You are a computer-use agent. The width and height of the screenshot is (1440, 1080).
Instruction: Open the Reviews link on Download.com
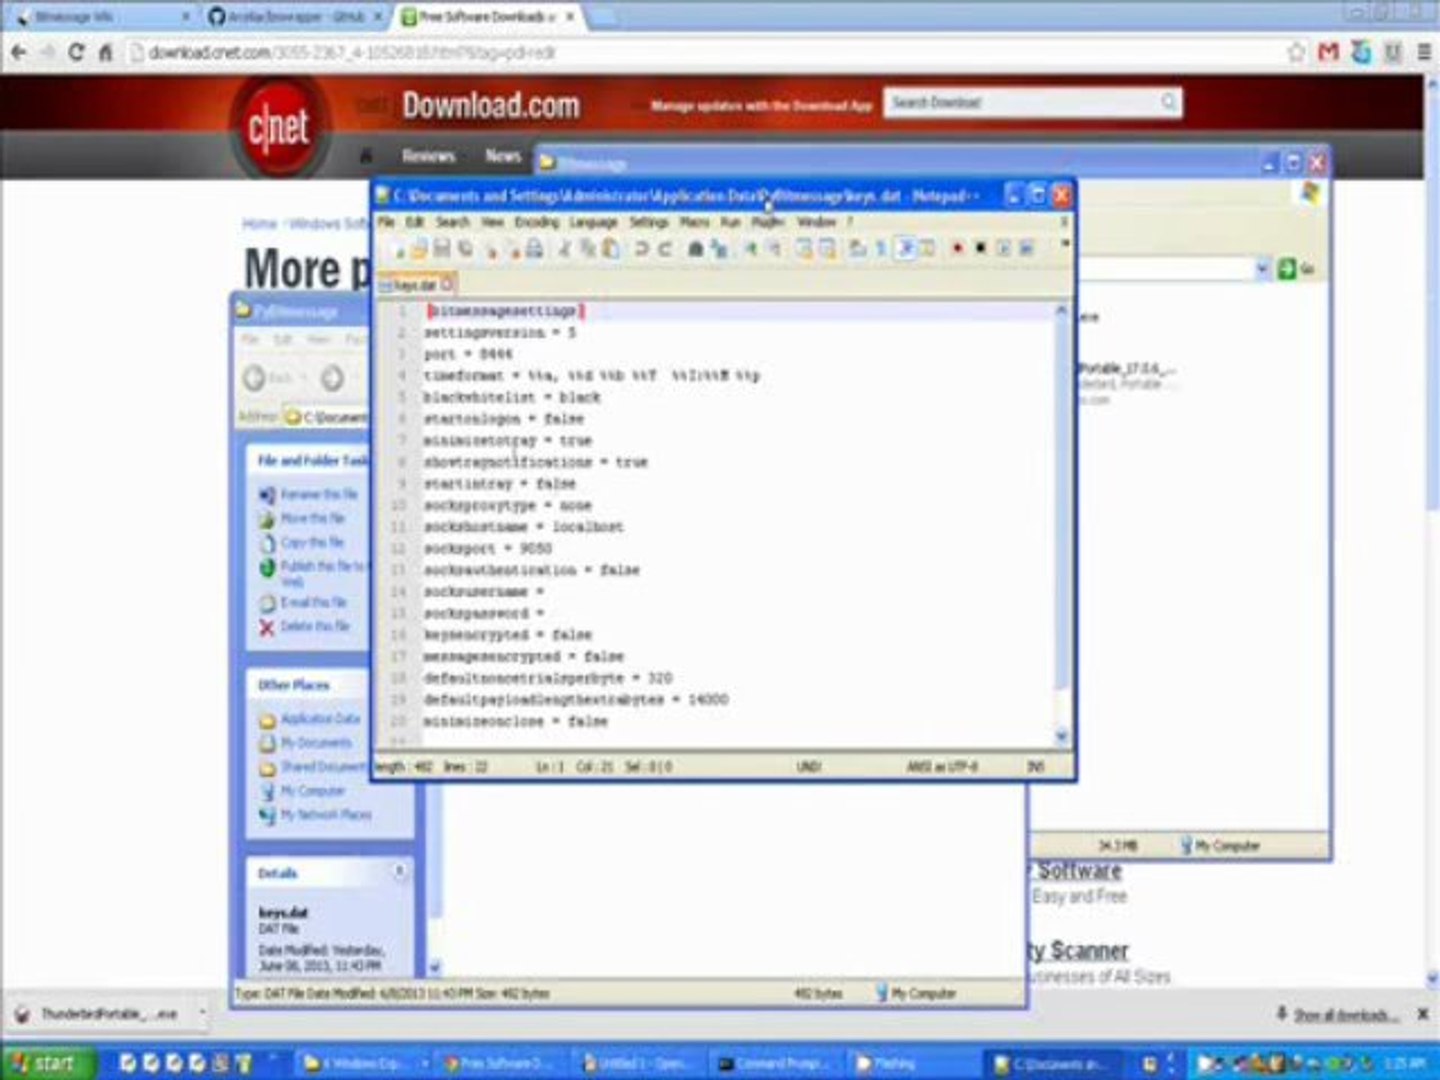tap(429, 155)
